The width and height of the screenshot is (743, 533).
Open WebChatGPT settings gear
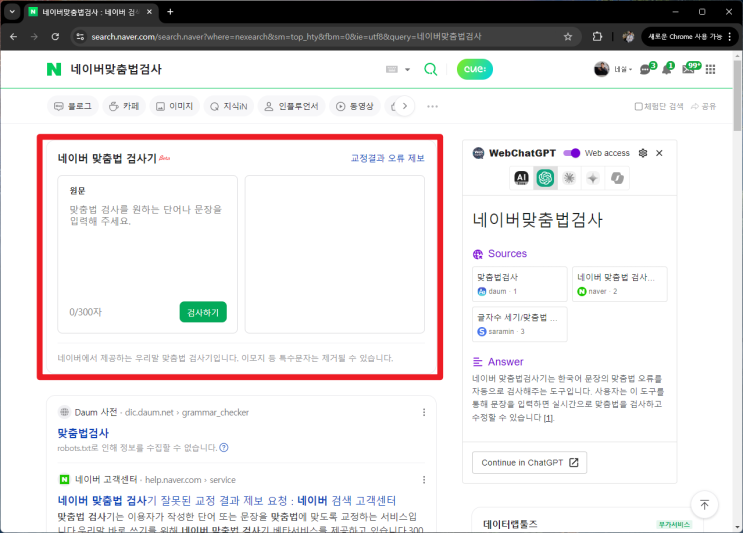coord(643,153)
